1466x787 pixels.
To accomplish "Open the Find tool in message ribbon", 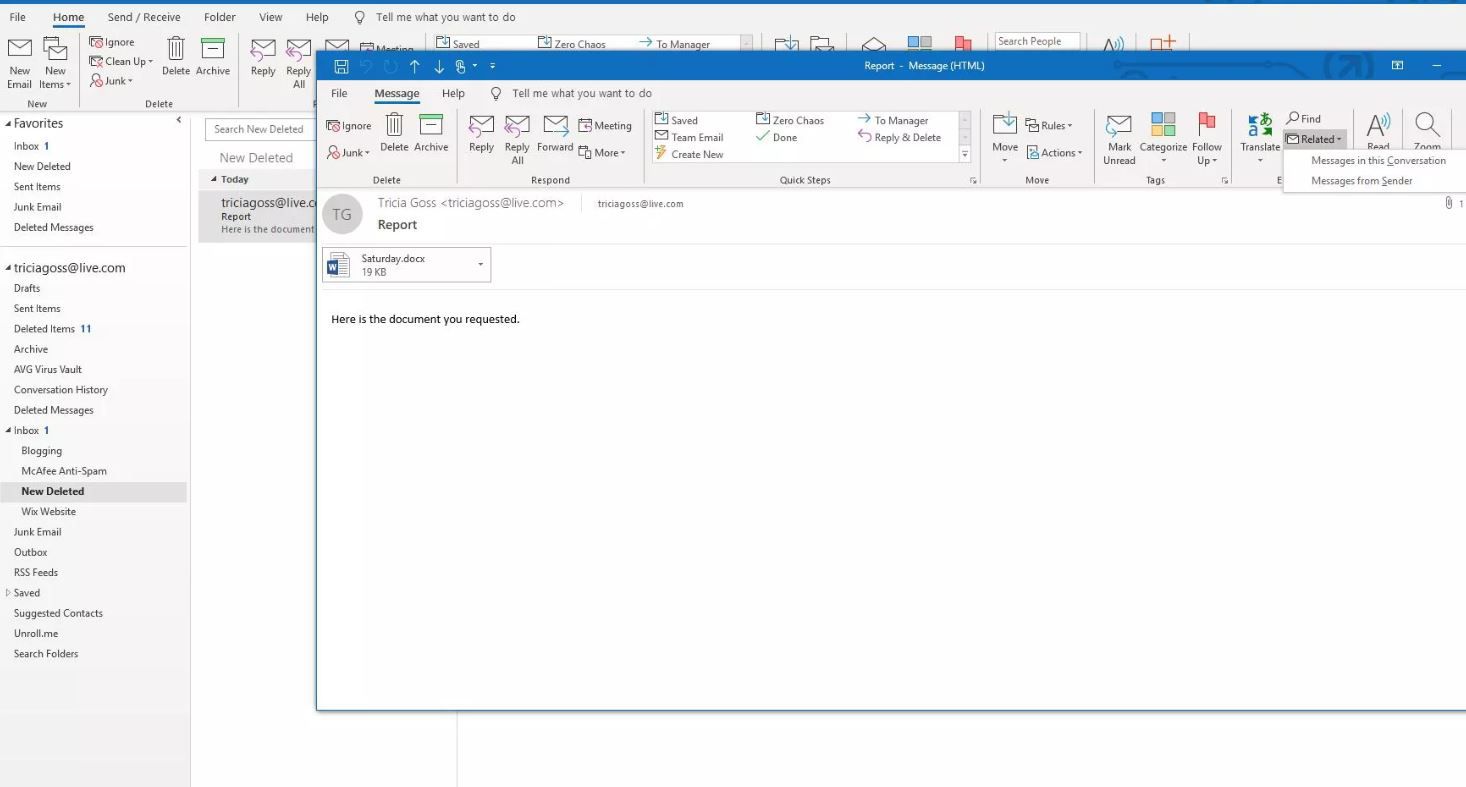I will point(1303,119).
